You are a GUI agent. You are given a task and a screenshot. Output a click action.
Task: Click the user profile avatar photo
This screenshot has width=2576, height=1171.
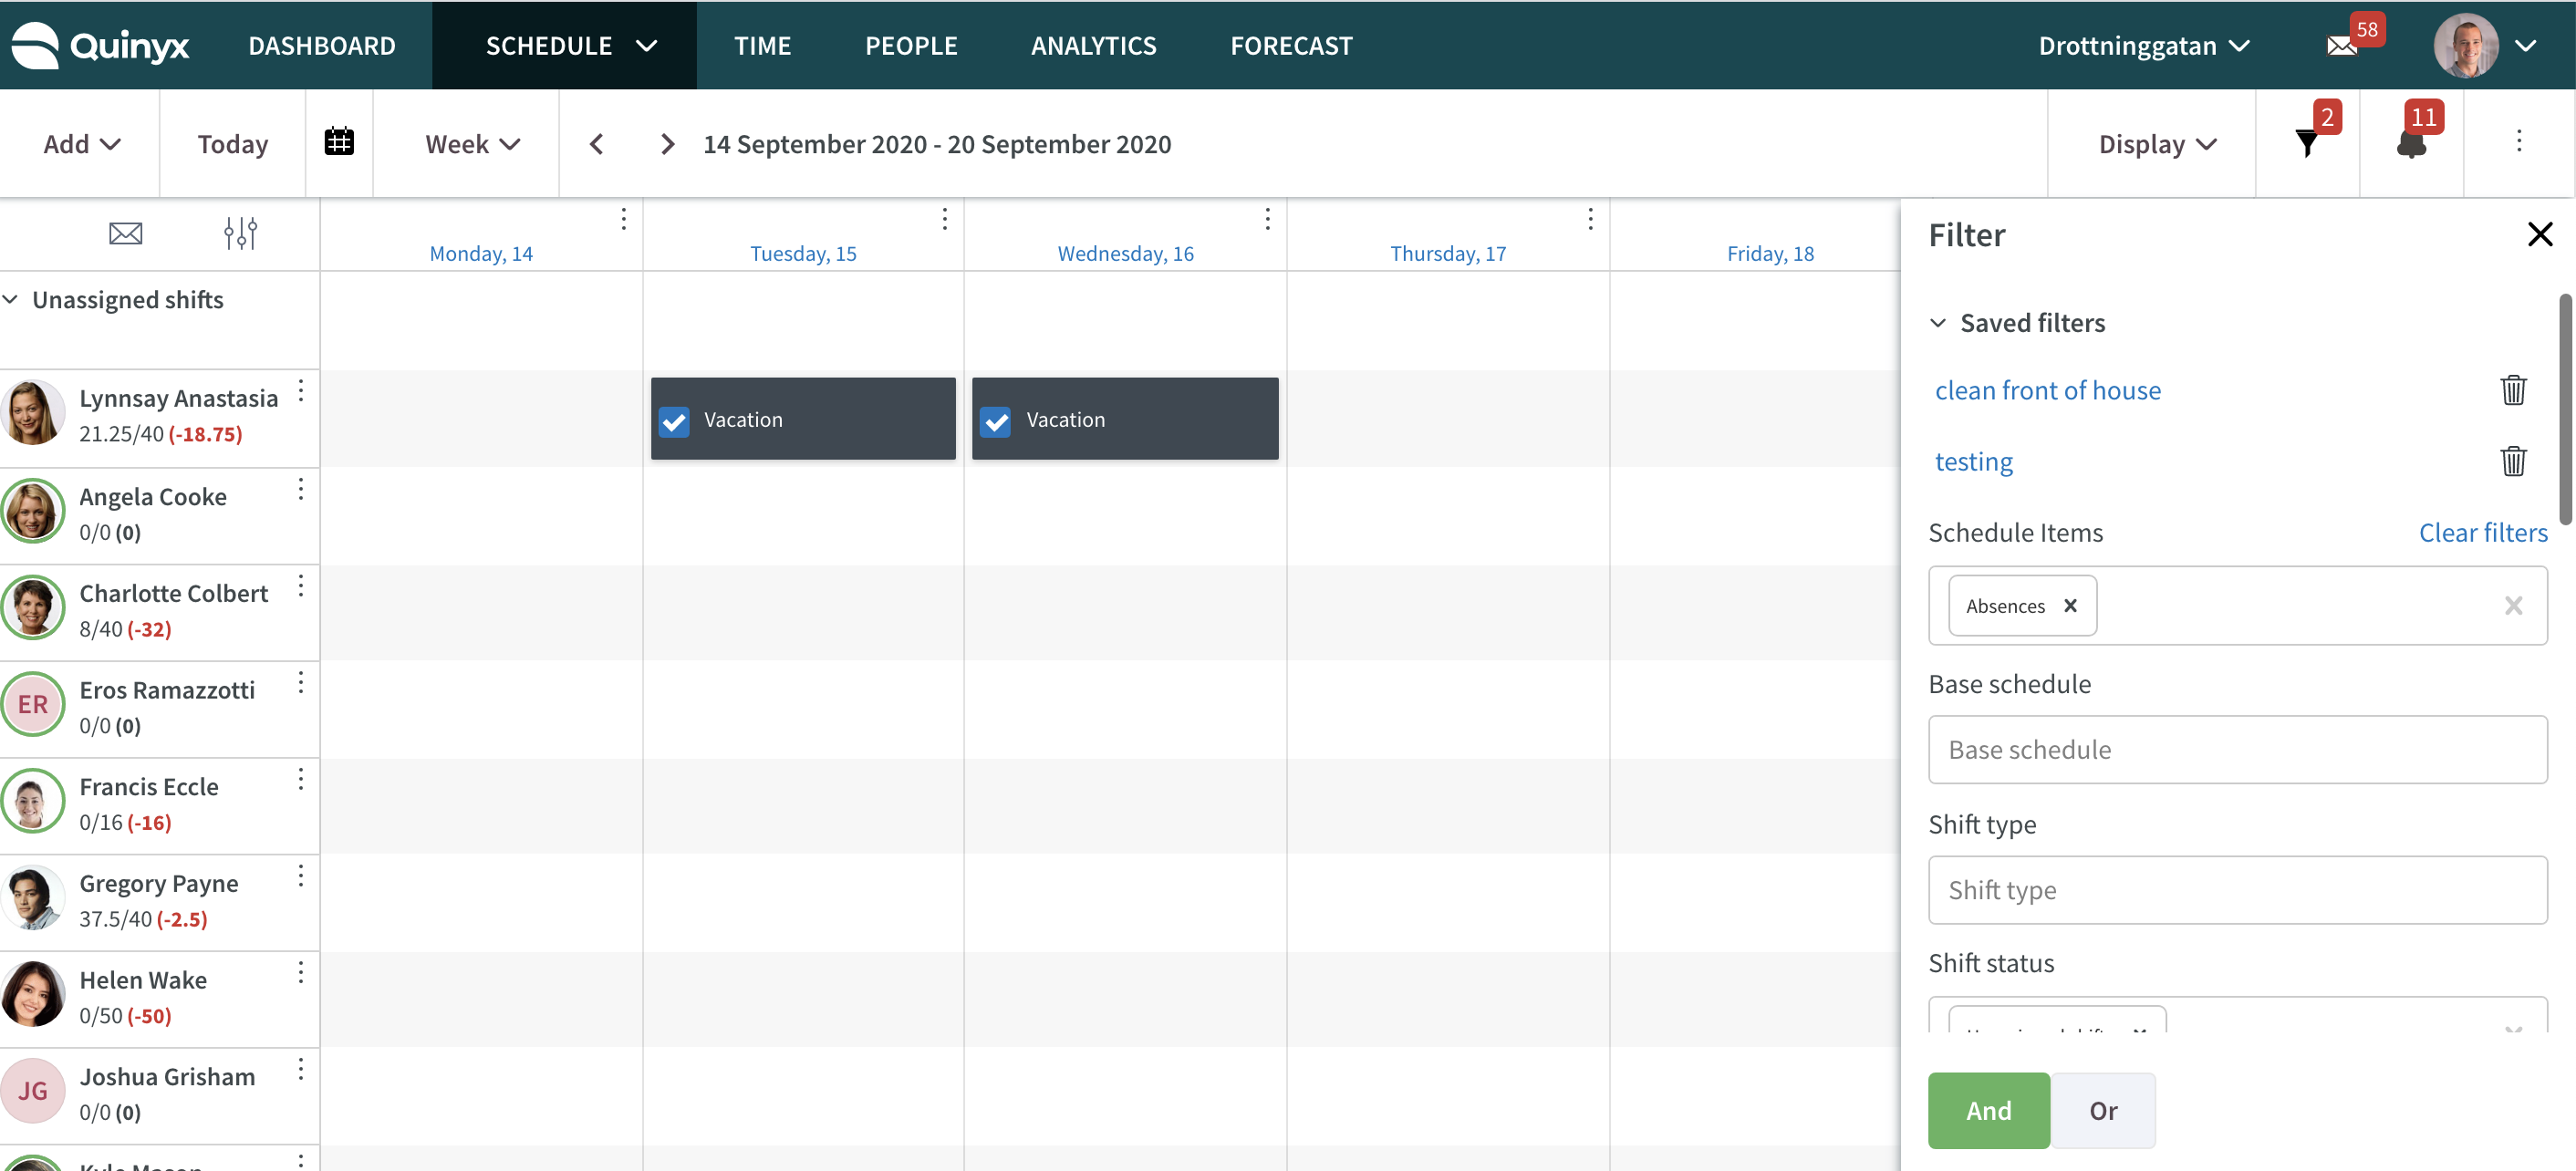2465,46
